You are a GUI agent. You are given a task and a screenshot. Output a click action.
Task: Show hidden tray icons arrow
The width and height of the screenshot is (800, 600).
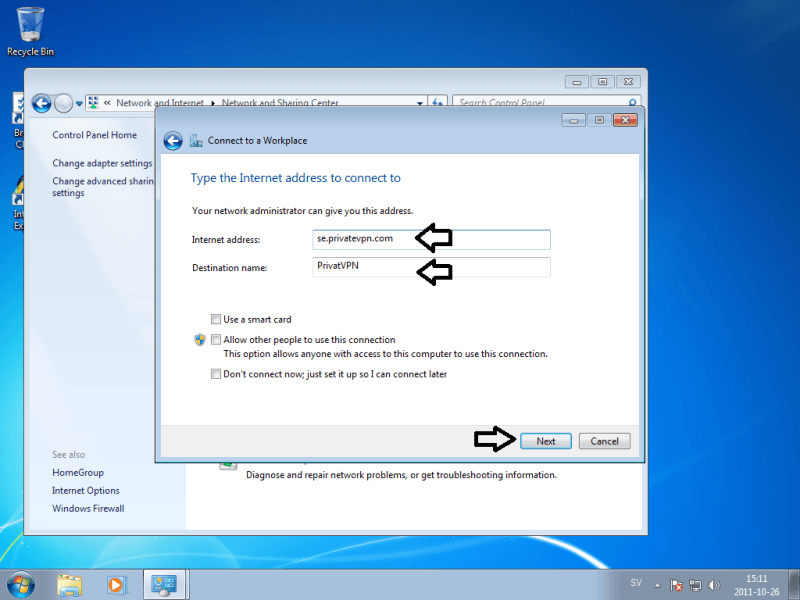click(x=655, y=584)
